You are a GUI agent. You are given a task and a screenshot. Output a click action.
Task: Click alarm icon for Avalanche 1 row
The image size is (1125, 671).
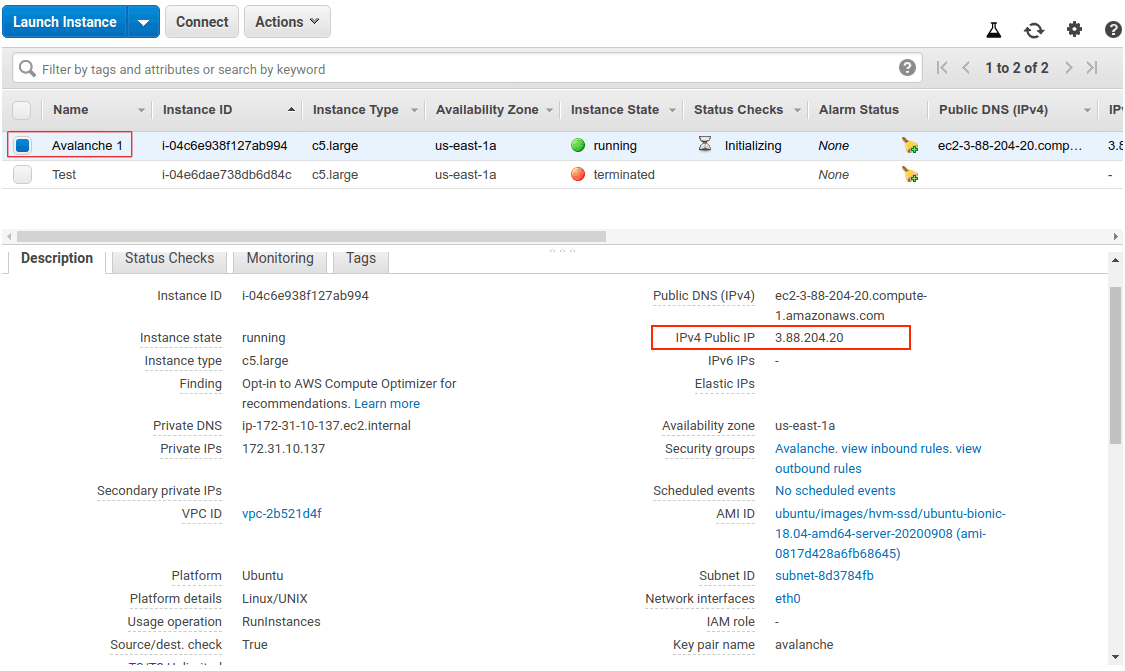pyautogui.click(x=909, y=146)
